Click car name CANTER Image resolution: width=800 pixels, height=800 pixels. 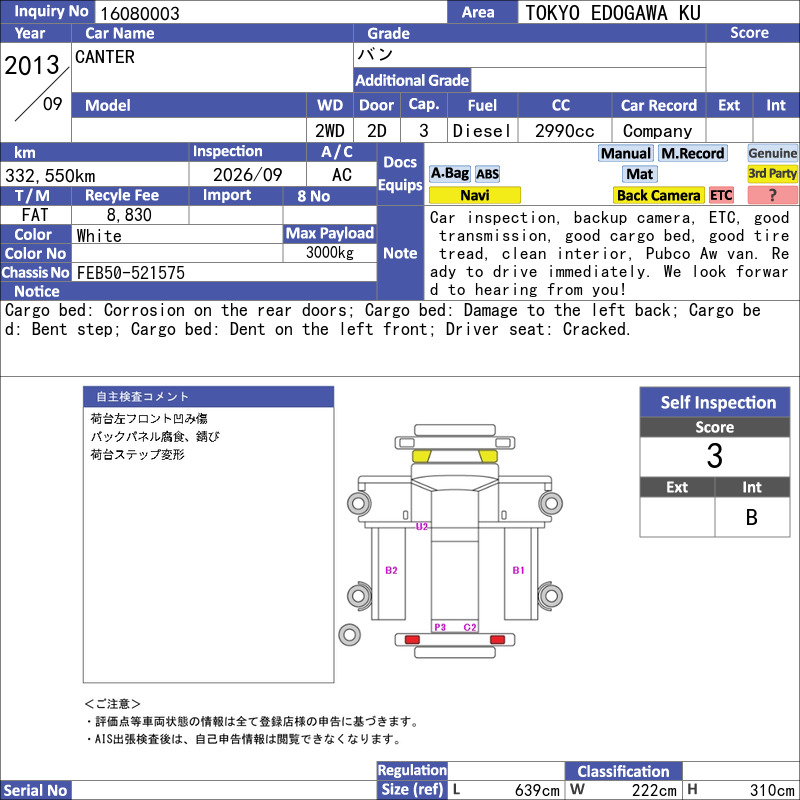(105, 57)
